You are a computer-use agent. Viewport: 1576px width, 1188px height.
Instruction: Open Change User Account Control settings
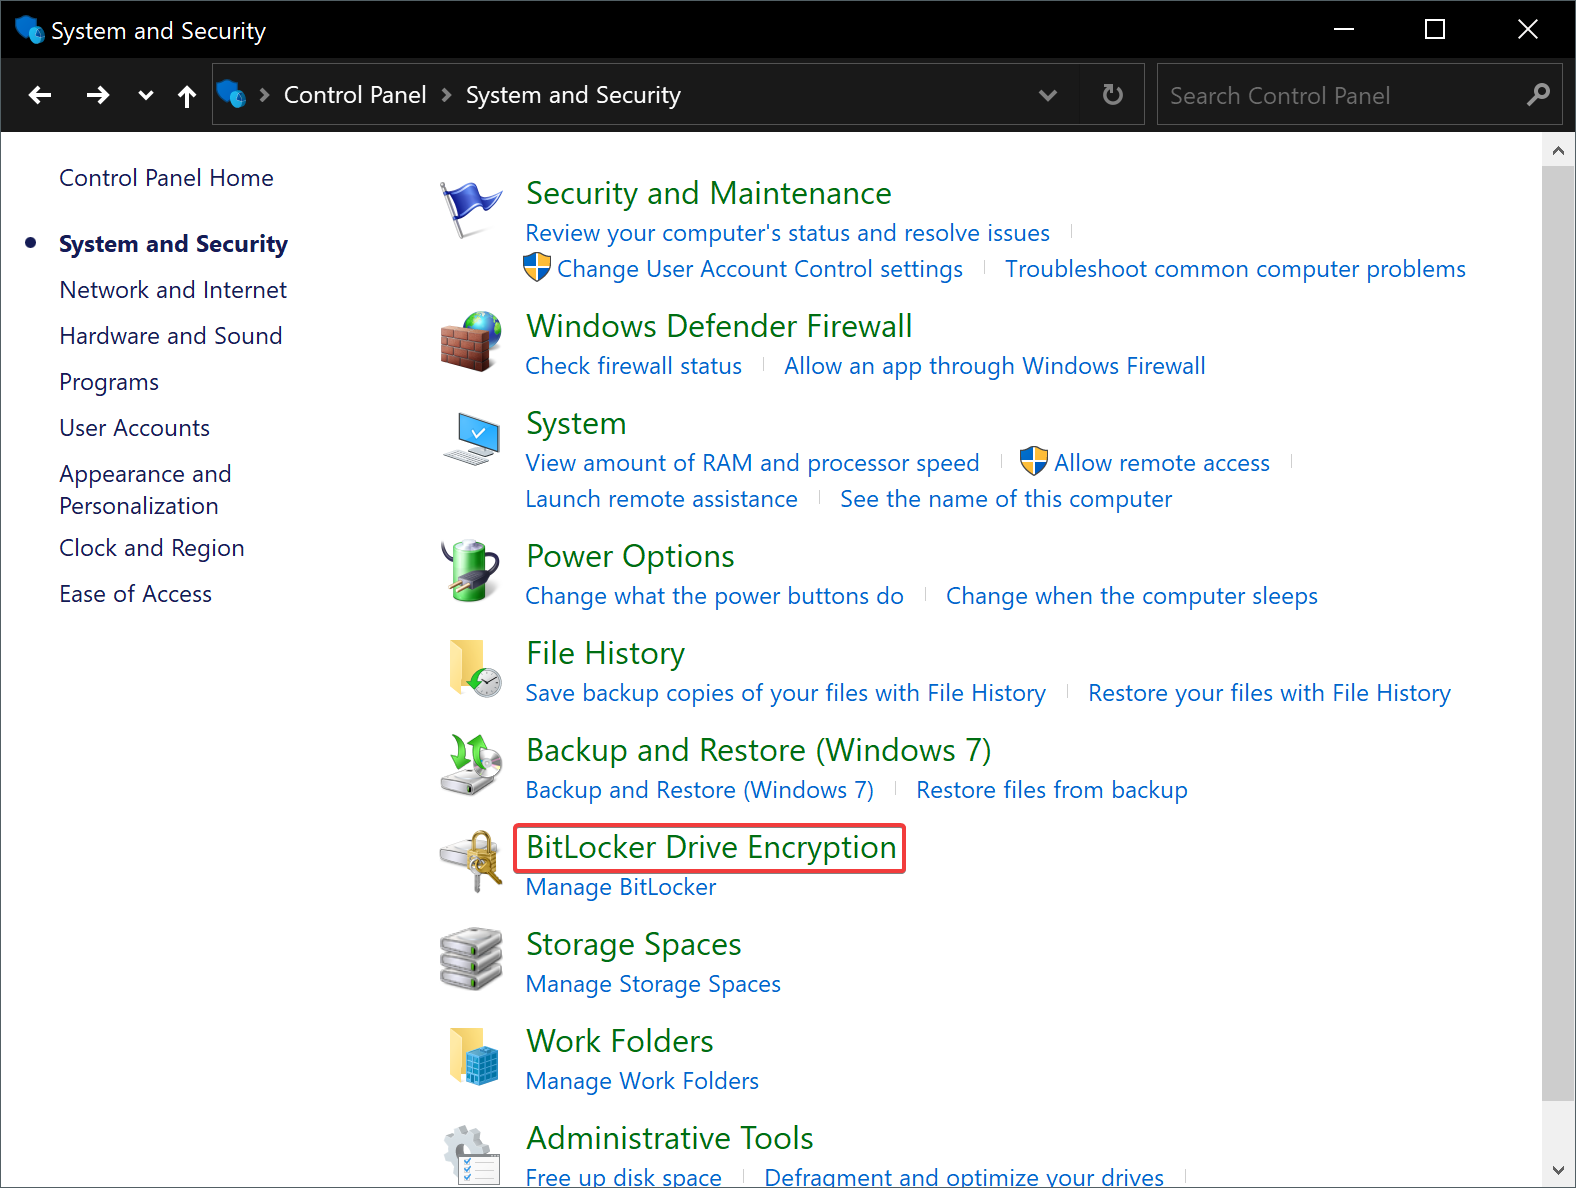[760, 269]
